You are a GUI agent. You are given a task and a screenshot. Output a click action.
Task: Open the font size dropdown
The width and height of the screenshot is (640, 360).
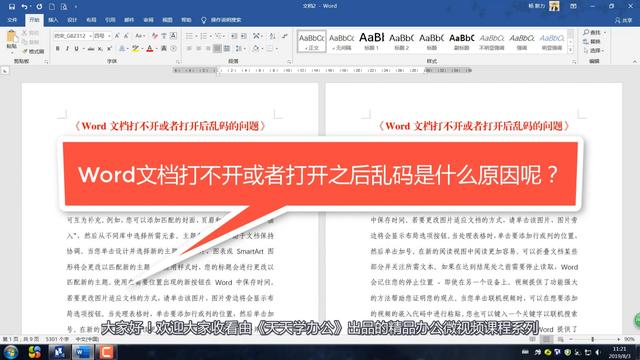tap(109, 36)
